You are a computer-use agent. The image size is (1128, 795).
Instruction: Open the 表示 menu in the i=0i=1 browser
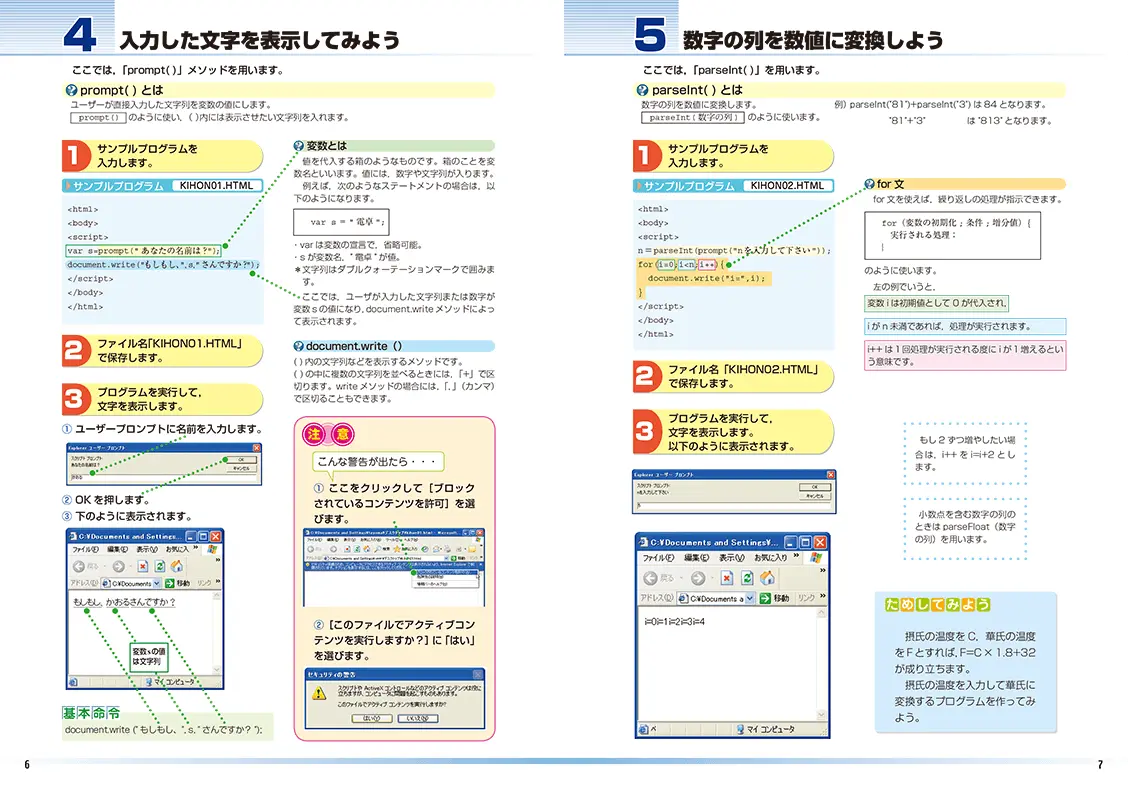(732, 557)
